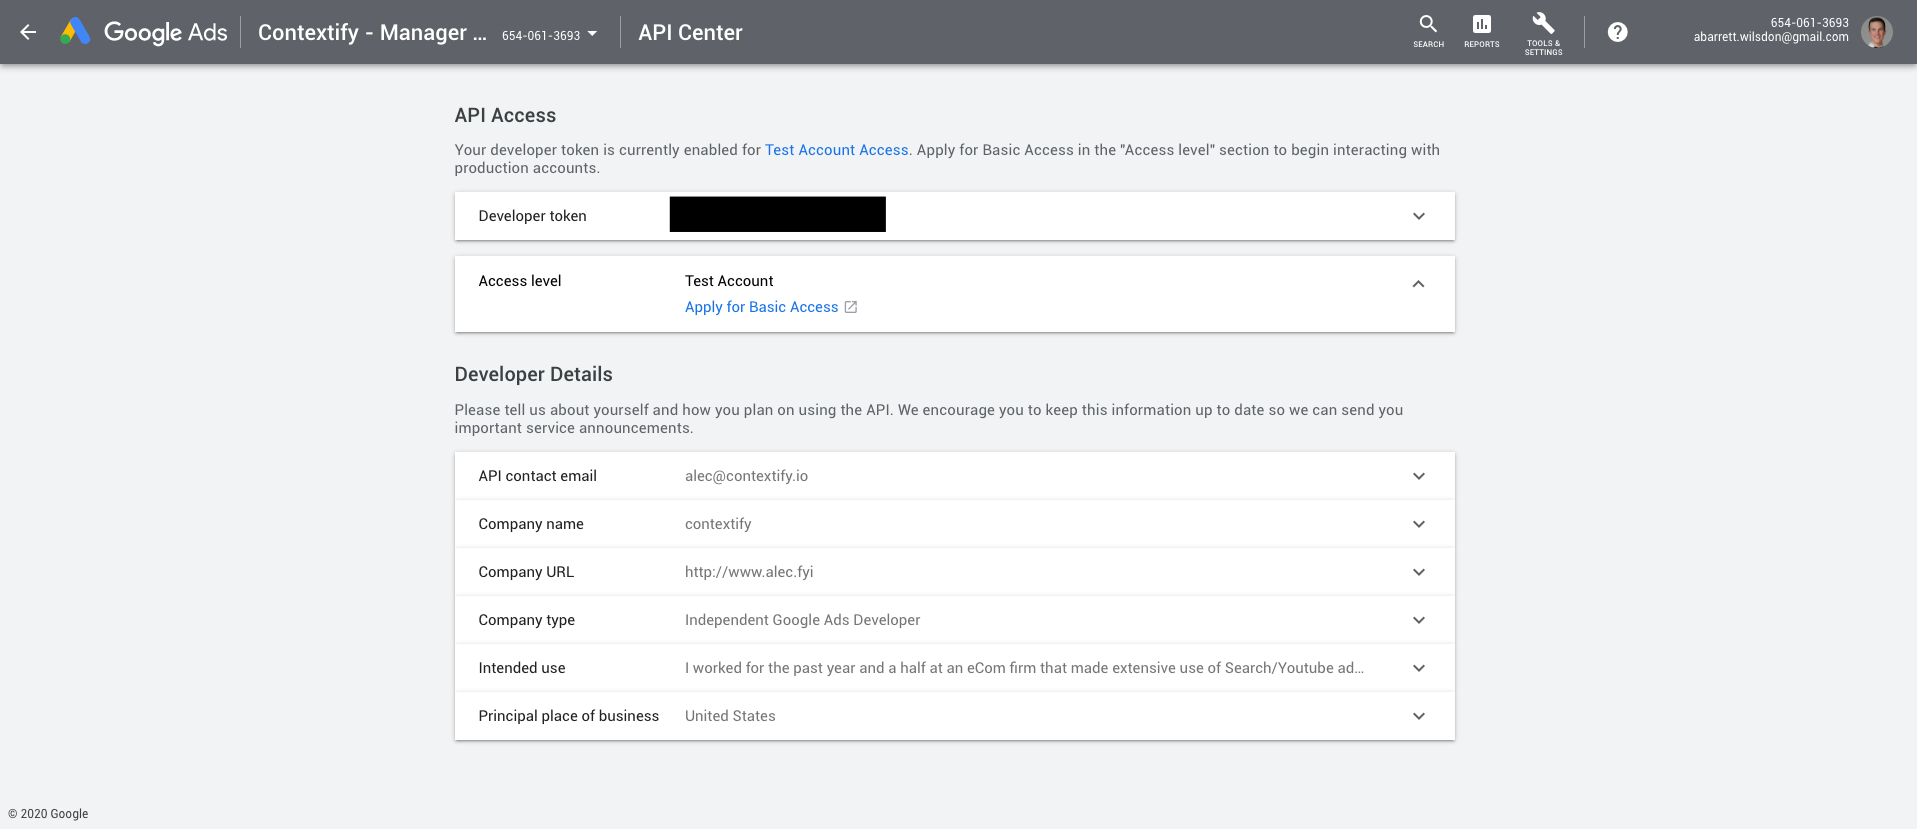Click Apply for Basic Access link
1917x829 pixels.
[761, 307]
